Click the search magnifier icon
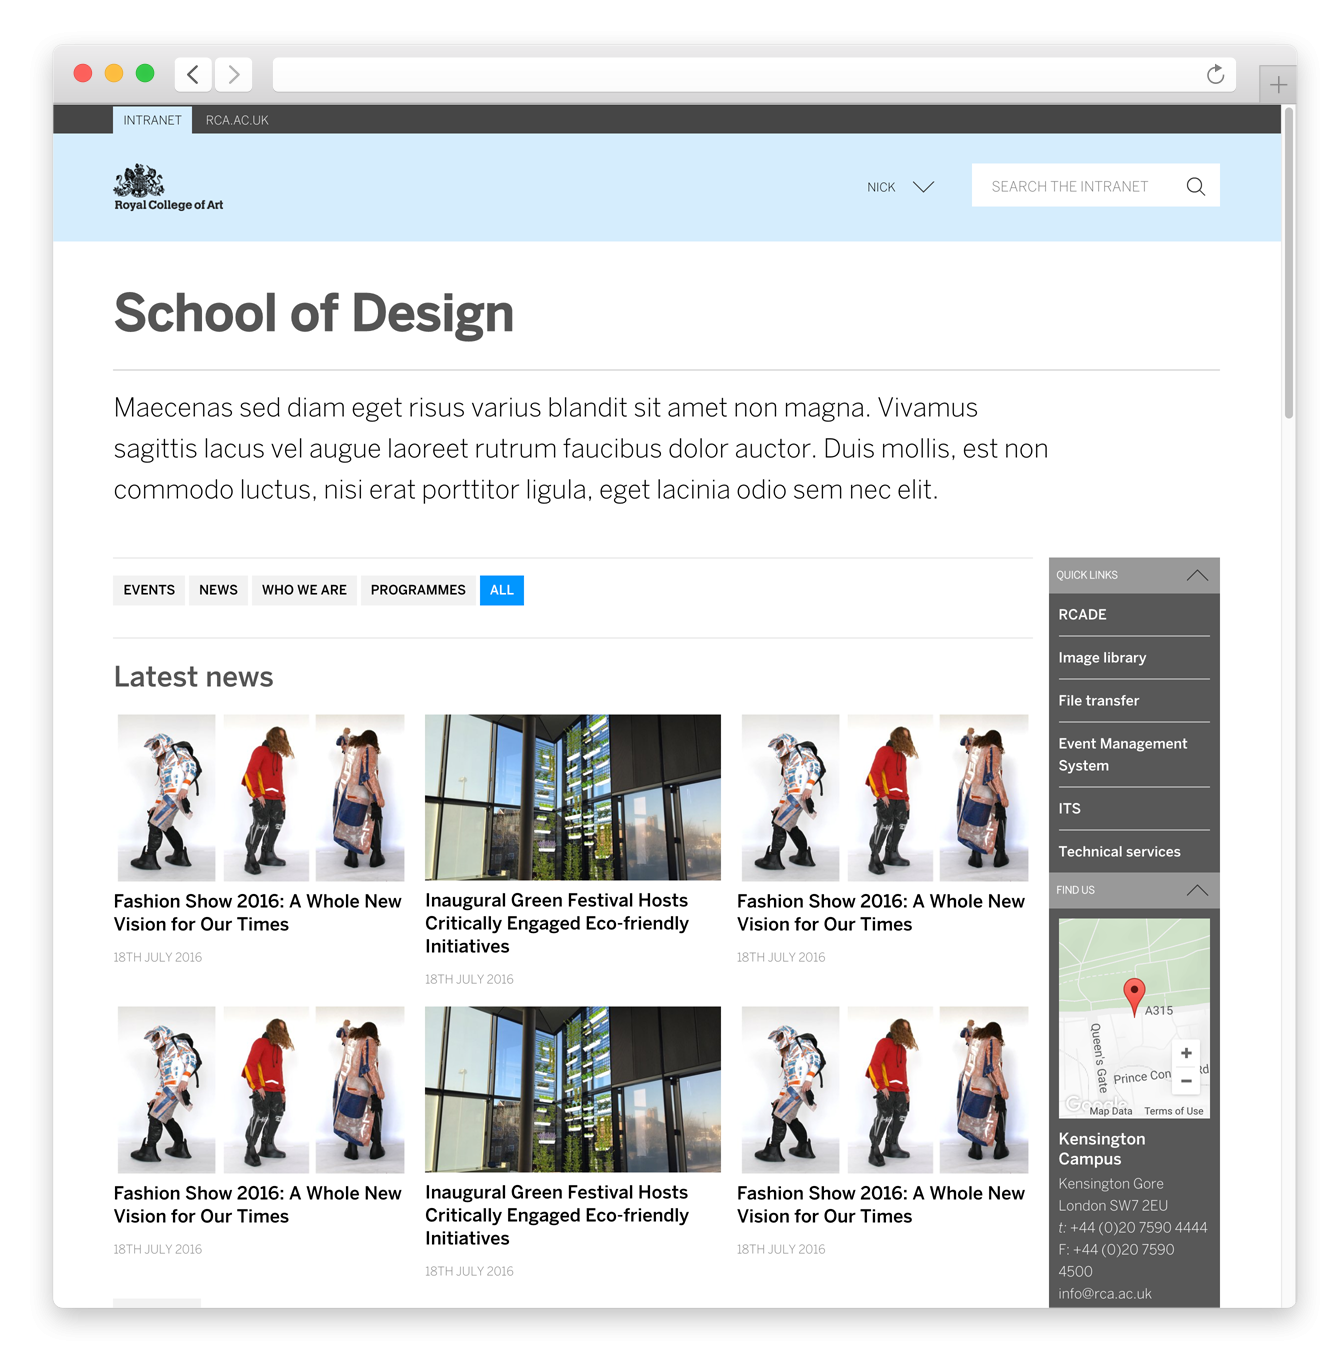 coord(1195,186)
